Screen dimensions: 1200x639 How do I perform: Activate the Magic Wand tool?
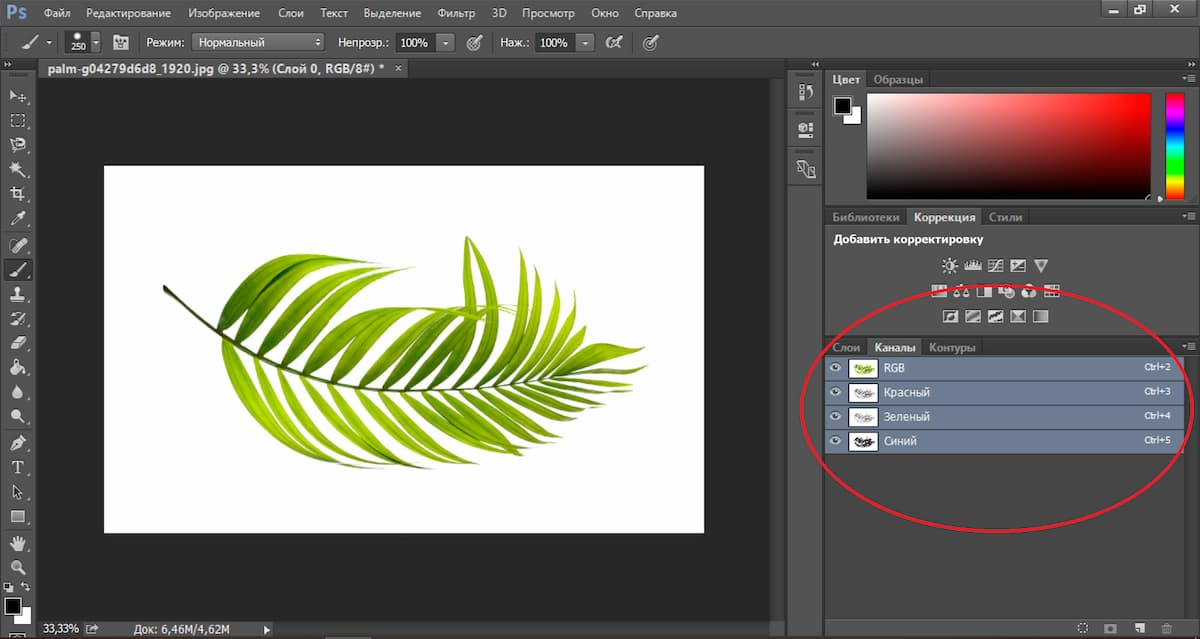click(x=18, y=170)
